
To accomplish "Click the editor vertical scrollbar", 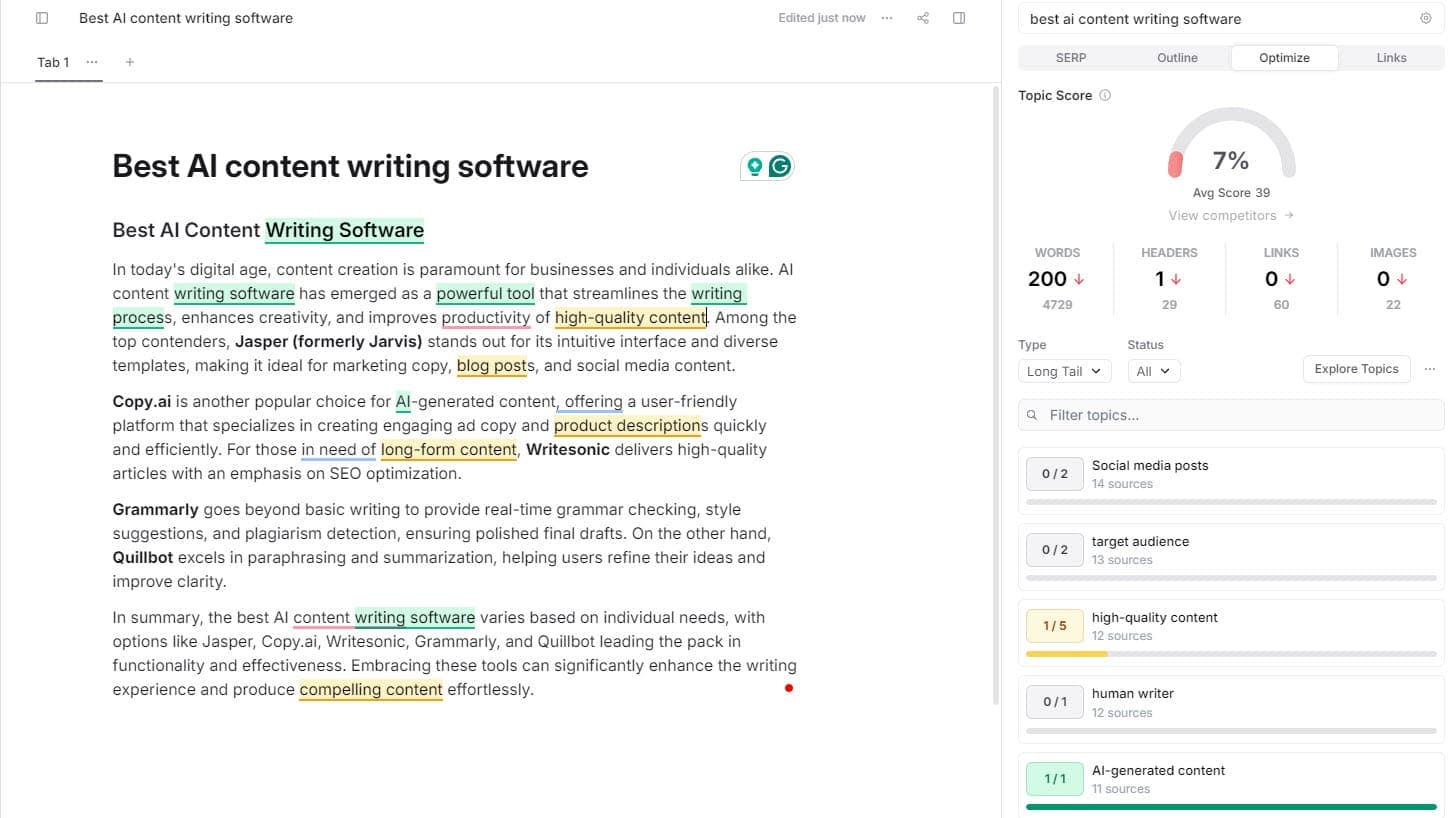I will 995,395.
